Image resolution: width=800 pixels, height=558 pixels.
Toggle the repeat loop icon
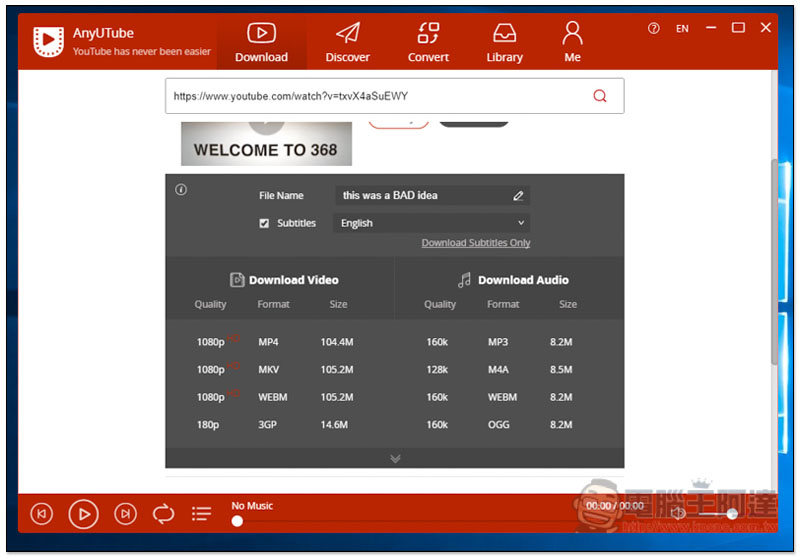point(163,514)
